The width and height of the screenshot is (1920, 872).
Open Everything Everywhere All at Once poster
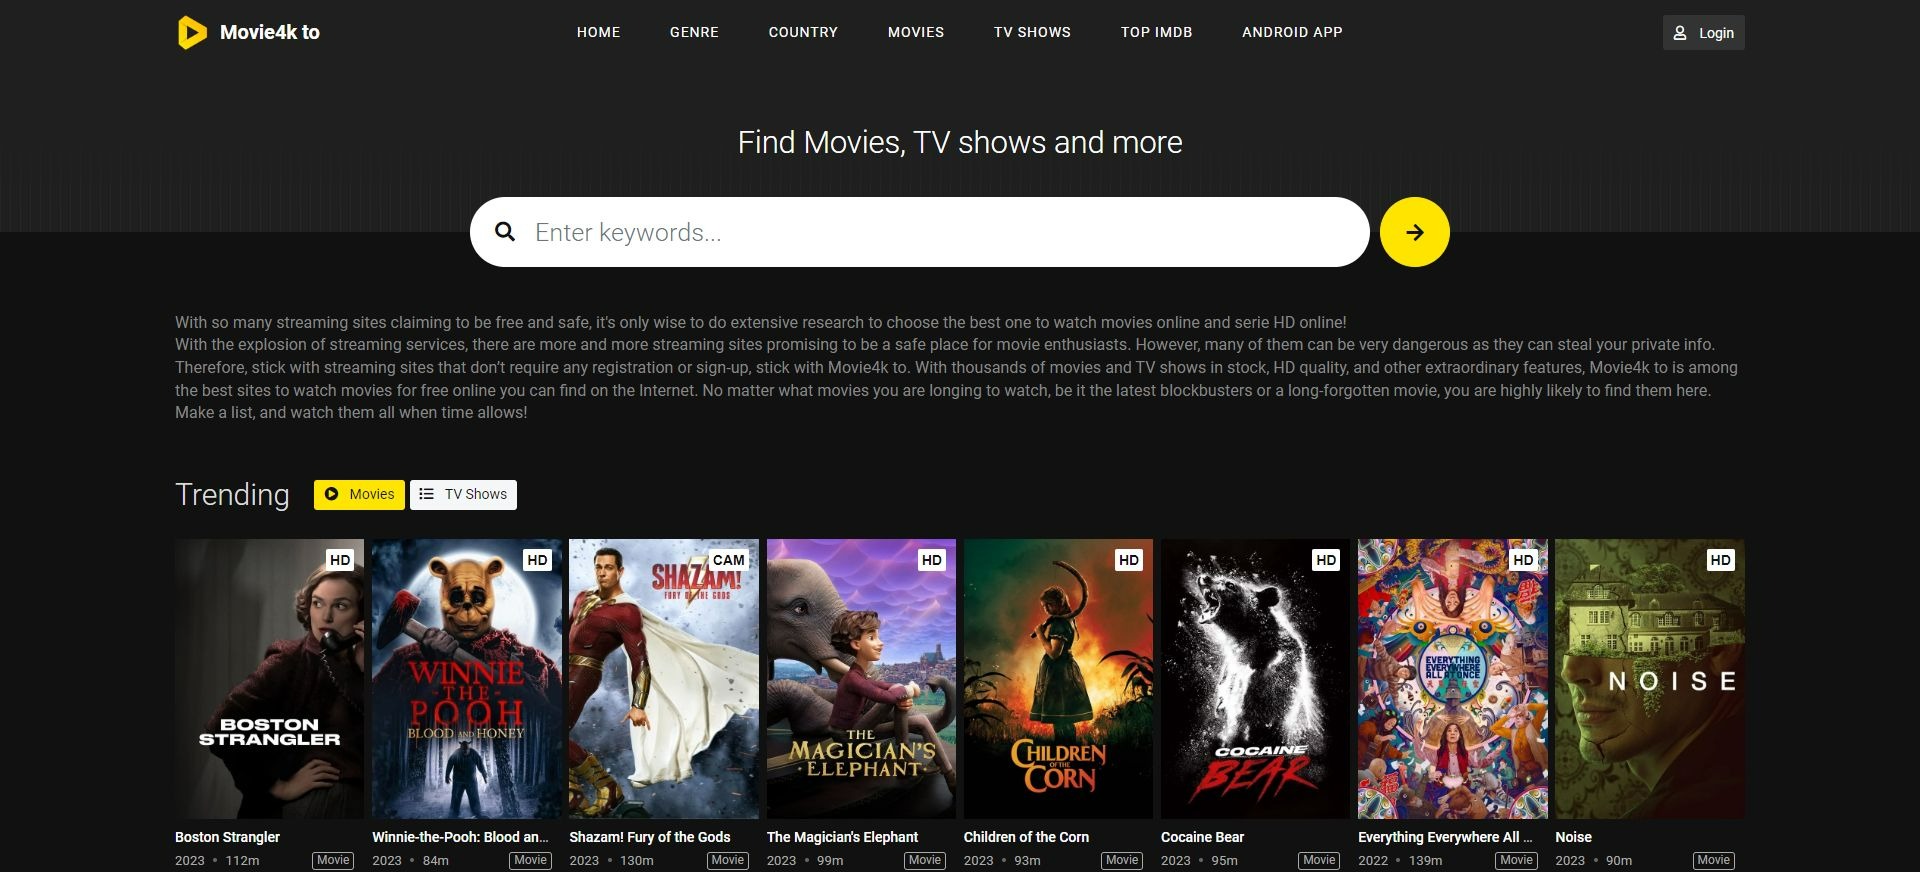pyautogui.click(x=1453, y=679)
